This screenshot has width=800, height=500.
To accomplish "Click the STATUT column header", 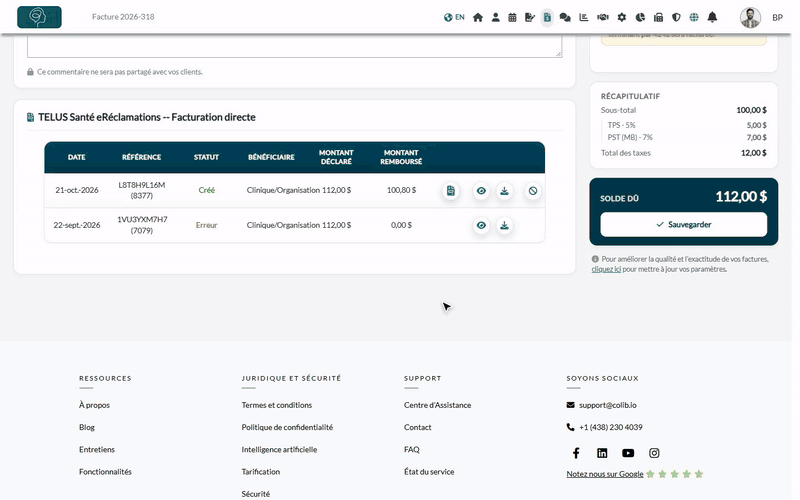I will [x=206, y=157].
